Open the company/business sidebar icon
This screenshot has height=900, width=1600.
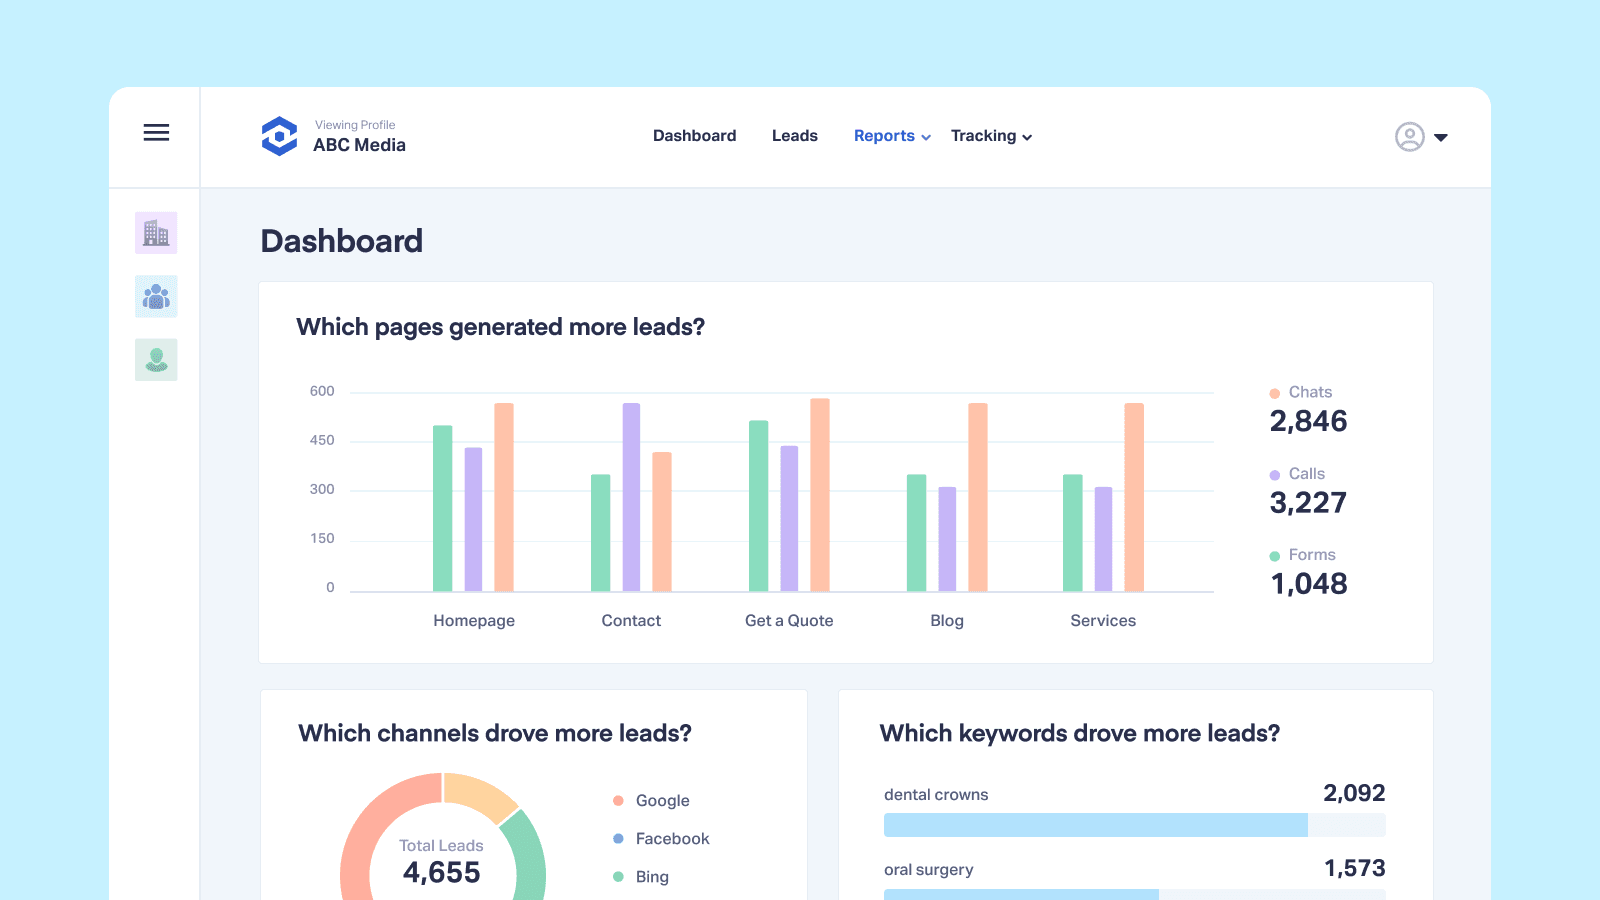155,232
